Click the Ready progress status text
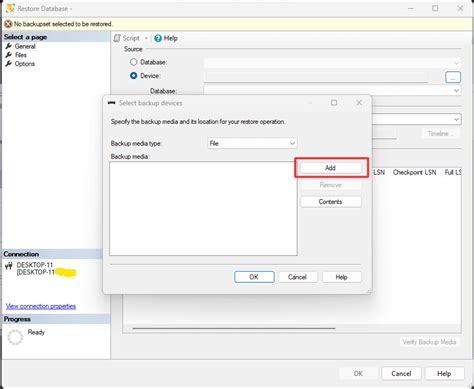 tap(36, 332)
